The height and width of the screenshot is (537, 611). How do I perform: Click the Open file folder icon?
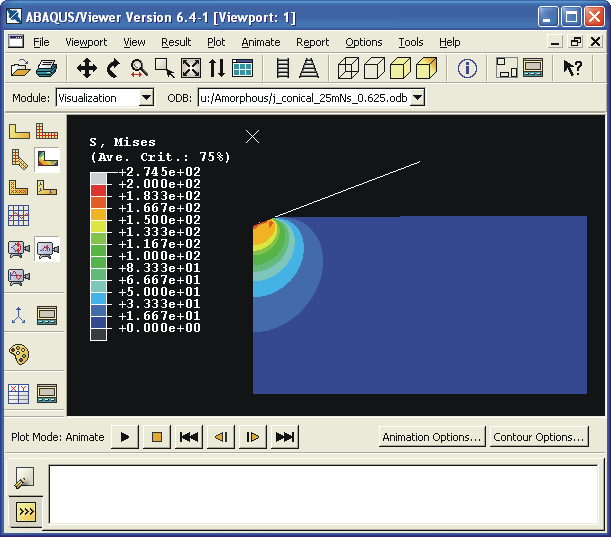click(x=19, y=68)
